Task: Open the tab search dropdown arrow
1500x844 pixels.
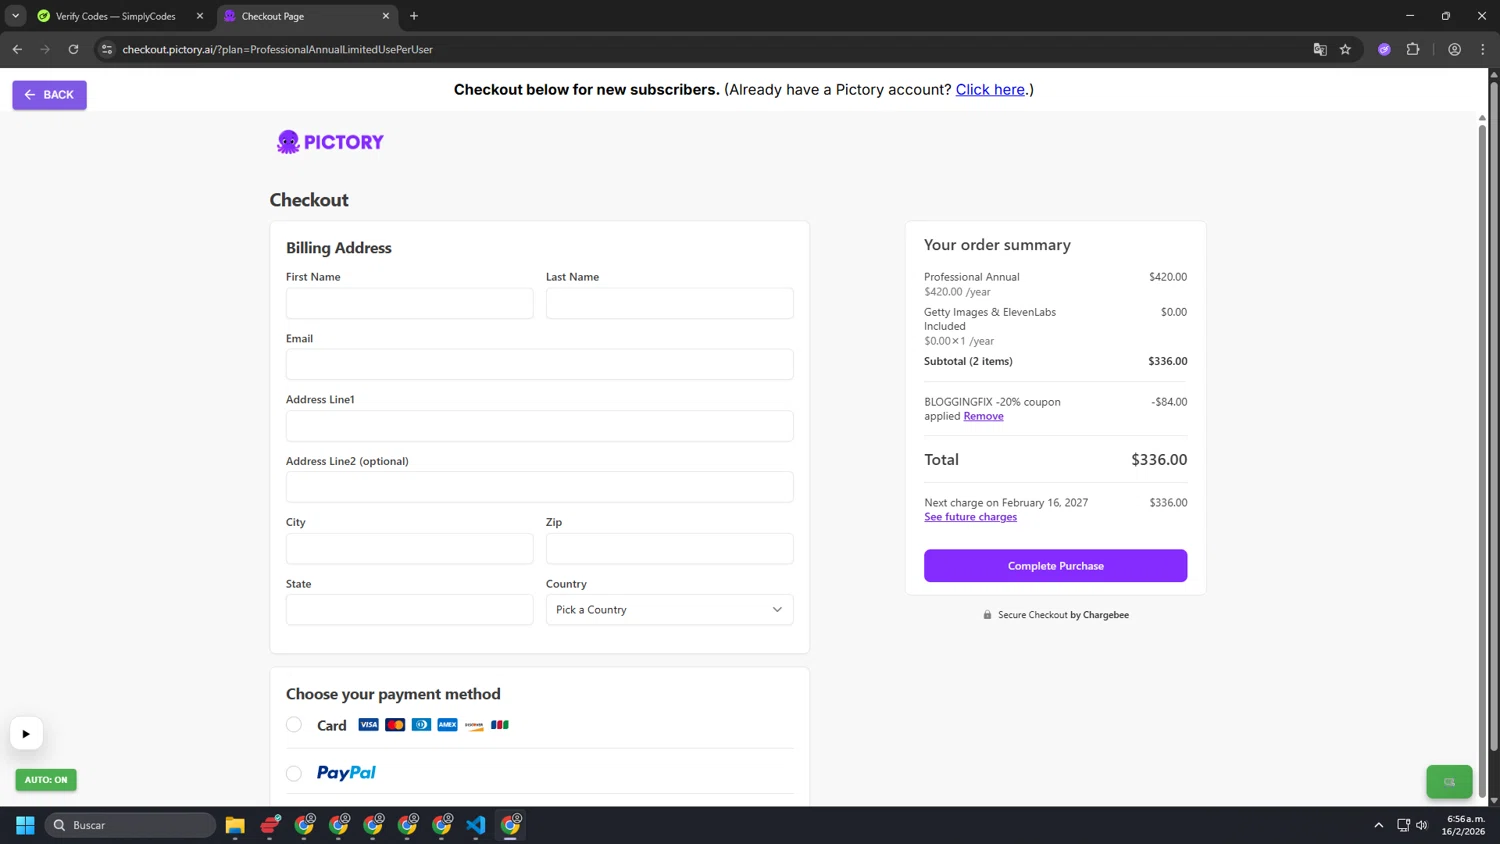Action: [x=15, y=16]
